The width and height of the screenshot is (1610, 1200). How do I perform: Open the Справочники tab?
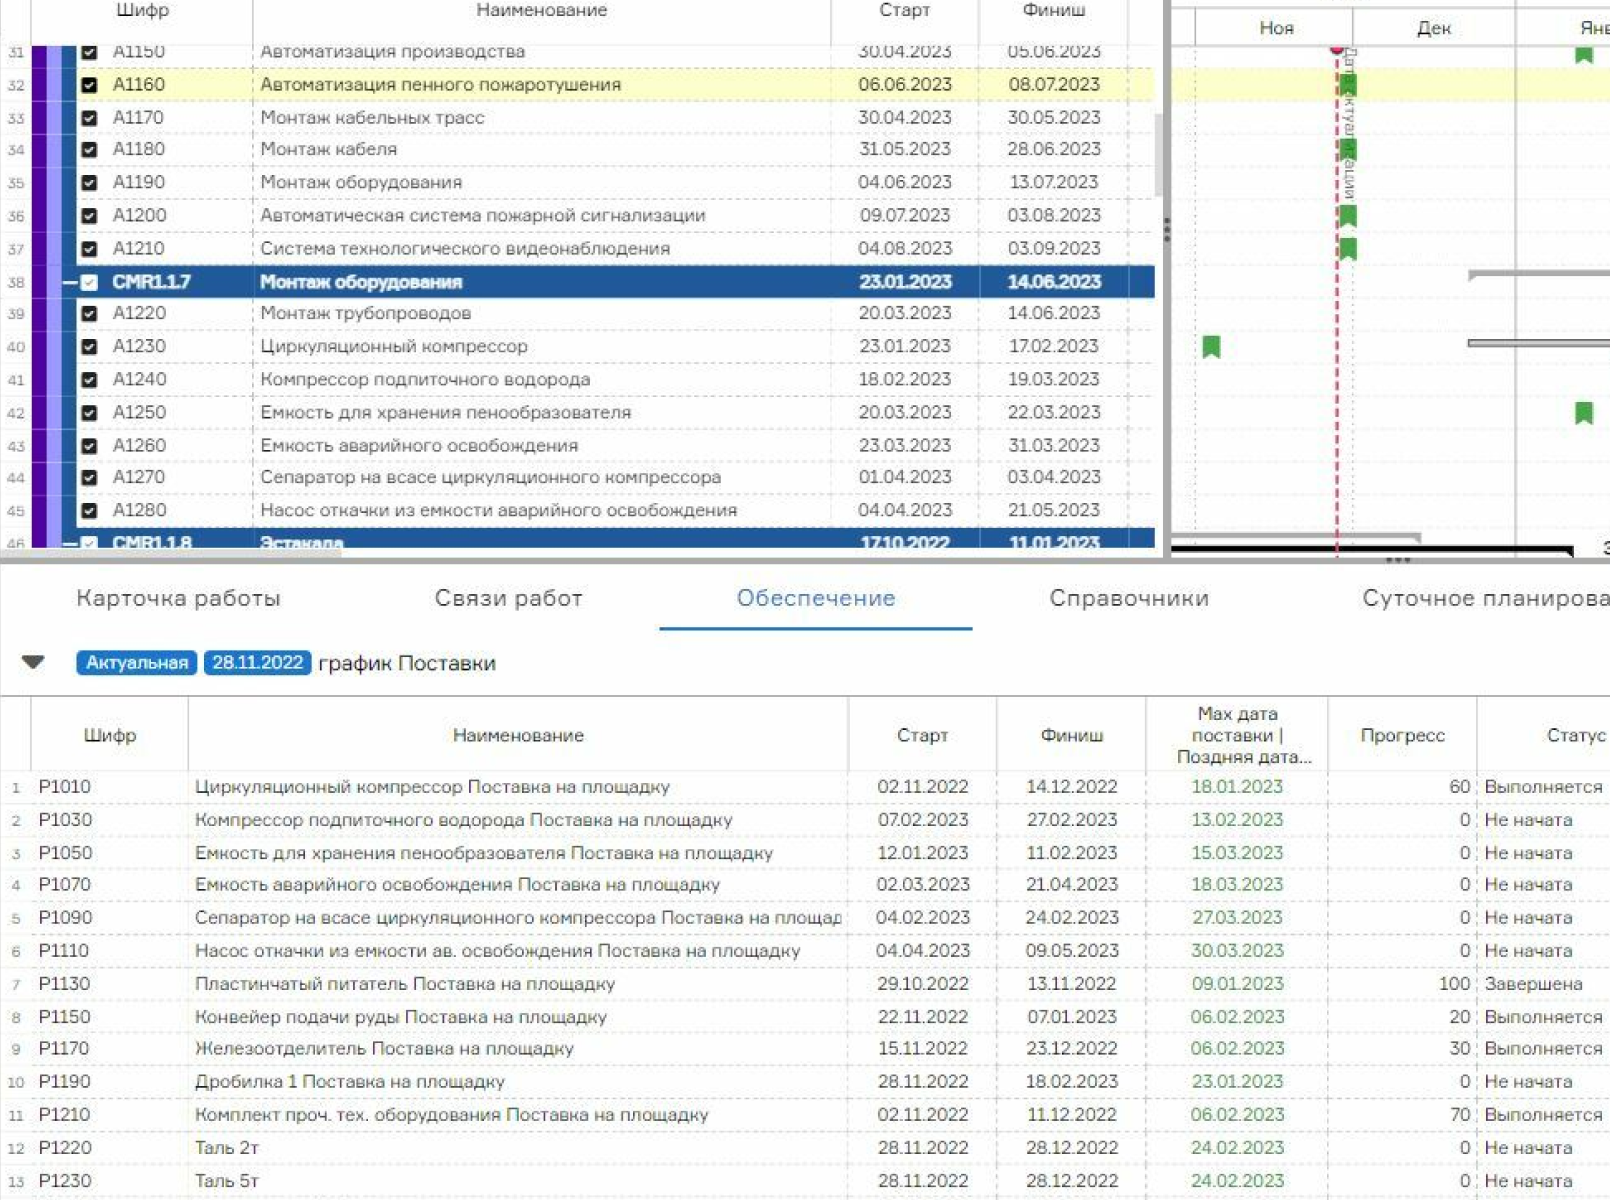pos(1129,598)
